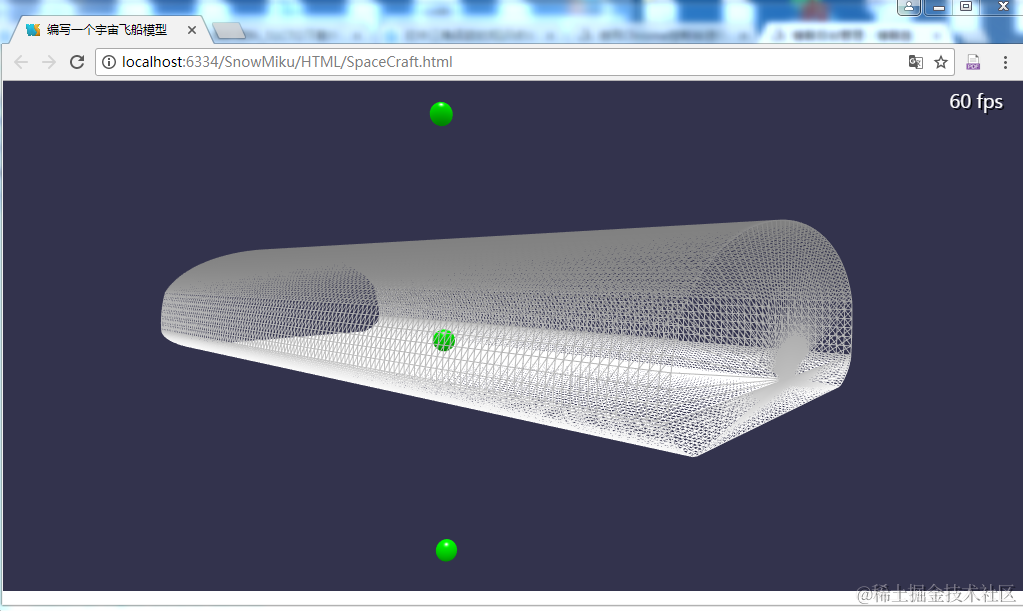Click the browser back arrow
The height and width of the screenshot is (611, 1023).
coord(21,62)
